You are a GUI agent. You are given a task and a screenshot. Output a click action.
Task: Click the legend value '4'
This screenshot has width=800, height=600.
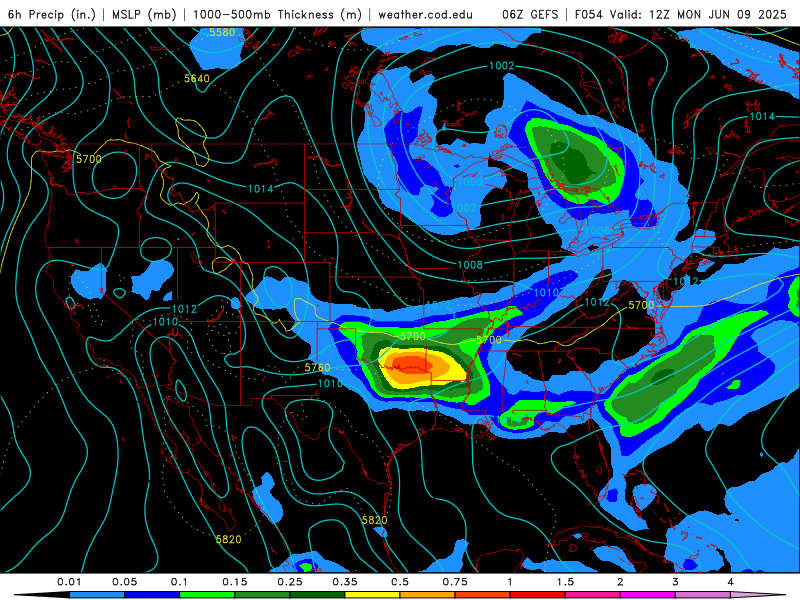(731, 582)
